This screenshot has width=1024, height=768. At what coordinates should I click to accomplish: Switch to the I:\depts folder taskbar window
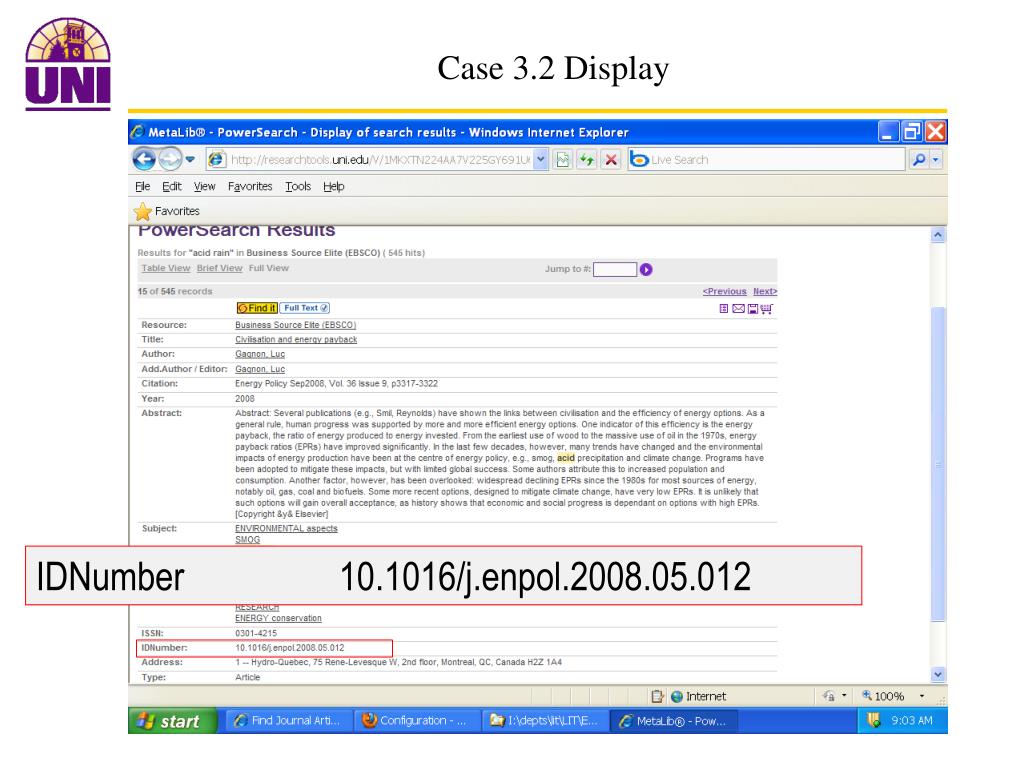pos(543,720)
